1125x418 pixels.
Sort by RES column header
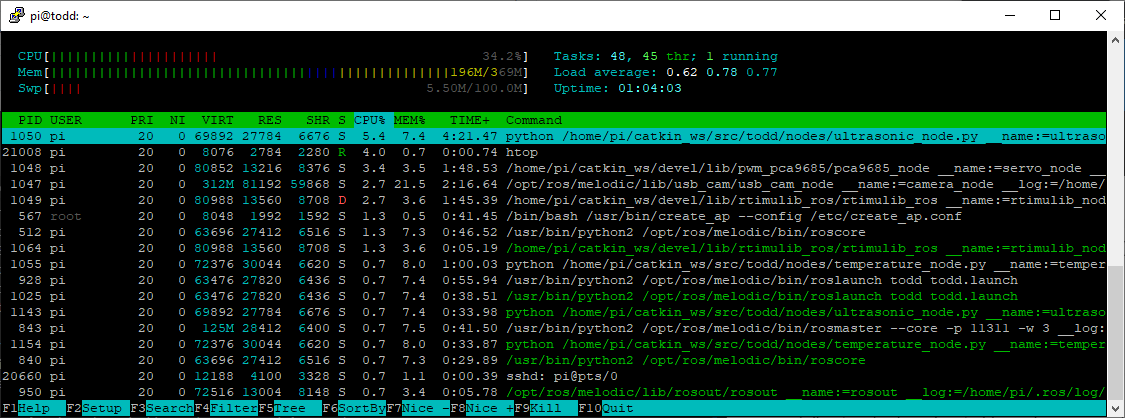[x=270, y=120]
